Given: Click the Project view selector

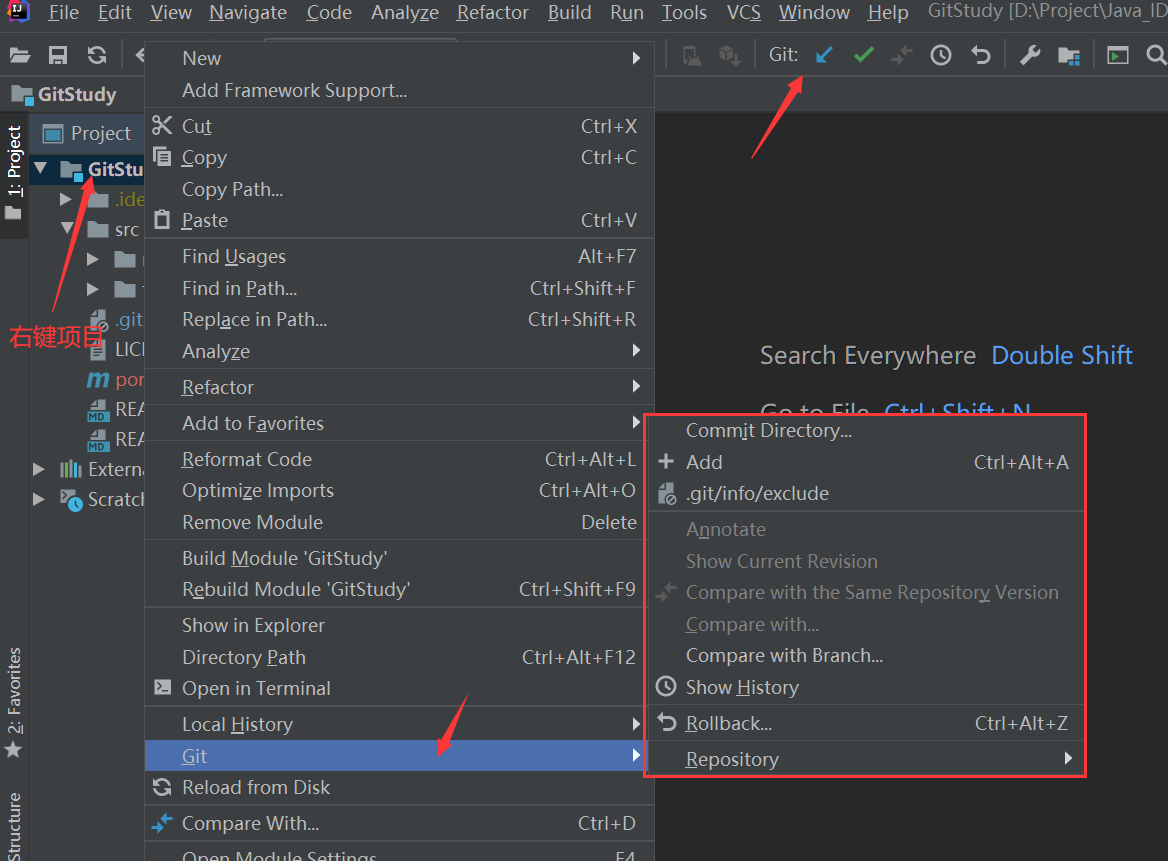Looking at the screenshot, I should coord(86,133).
